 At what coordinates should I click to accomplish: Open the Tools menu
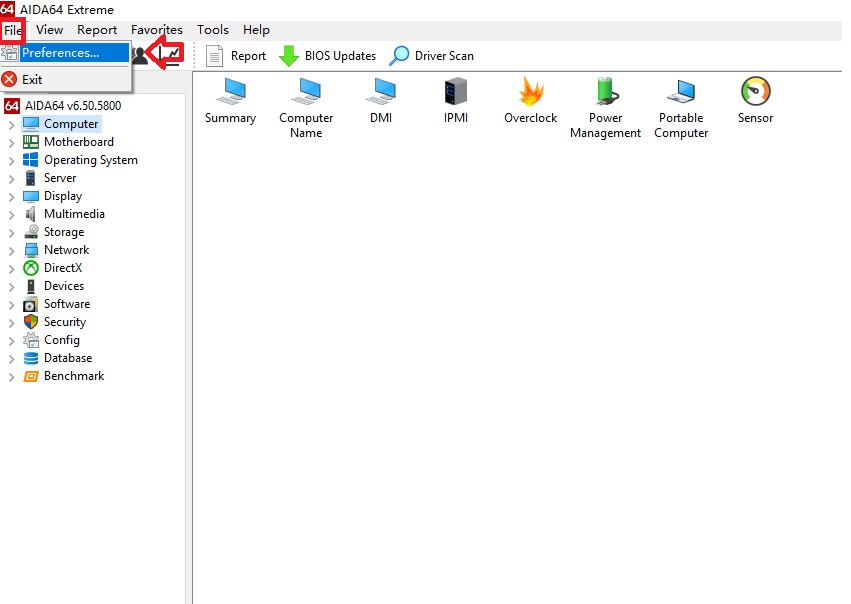pos(212,30)
